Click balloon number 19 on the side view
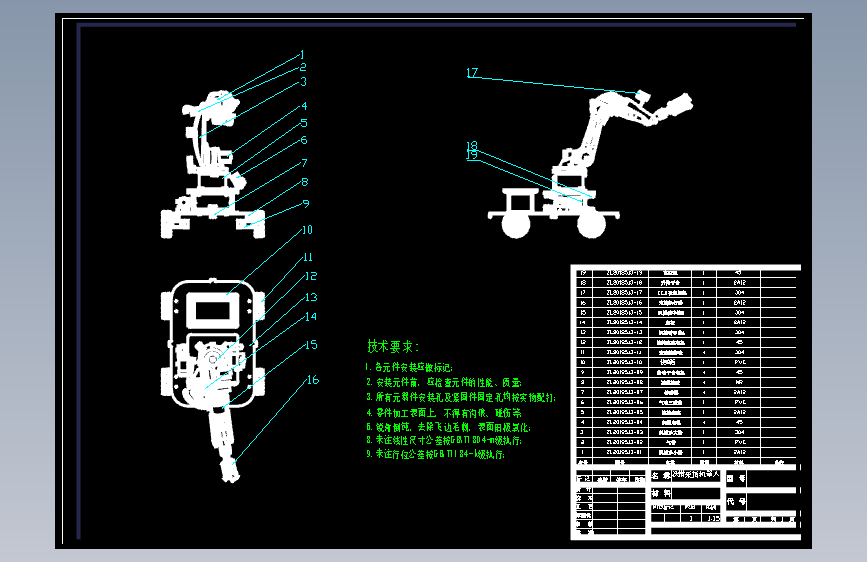Screen dimensions: 867x562 pyautogui.click(x=472, y=155)
